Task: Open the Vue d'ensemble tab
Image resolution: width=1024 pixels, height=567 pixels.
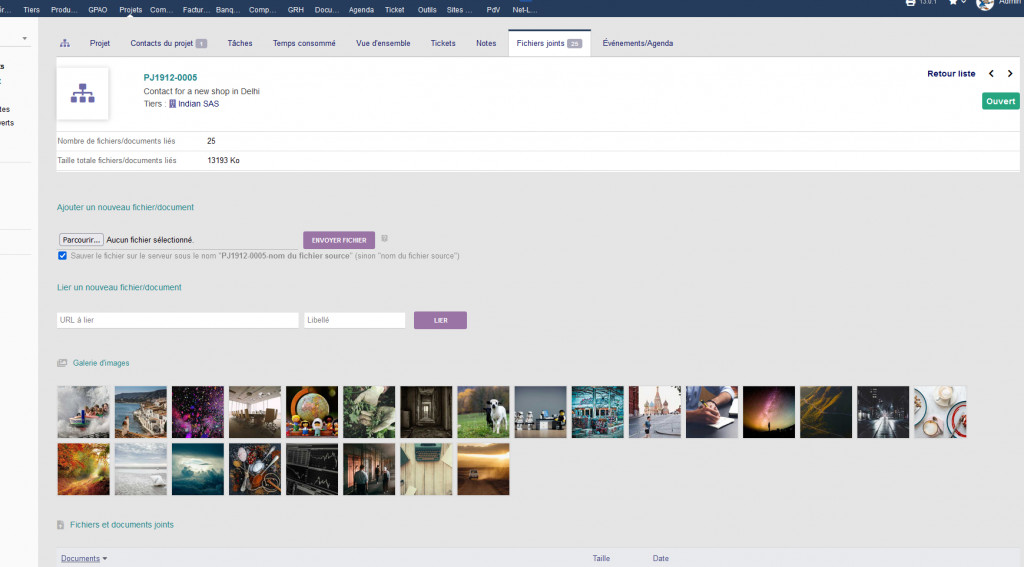Action: tap(383, 43)
